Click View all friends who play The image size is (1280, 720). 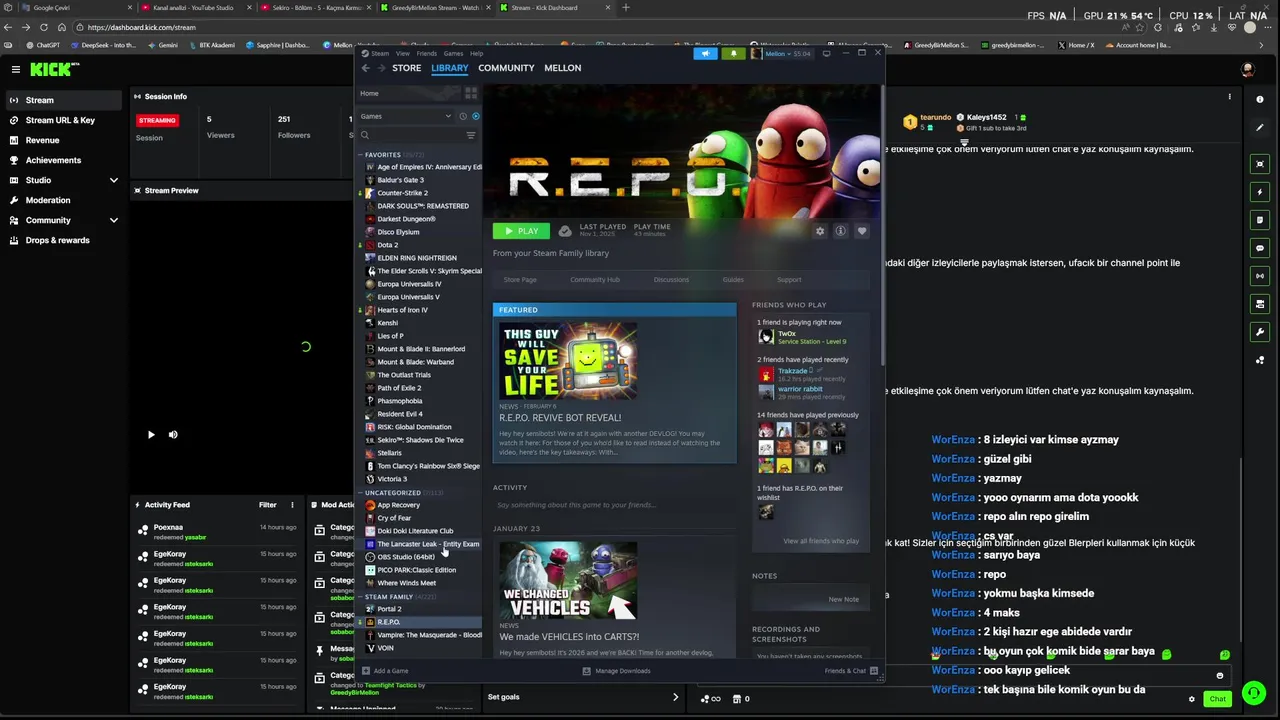point(821,541)
